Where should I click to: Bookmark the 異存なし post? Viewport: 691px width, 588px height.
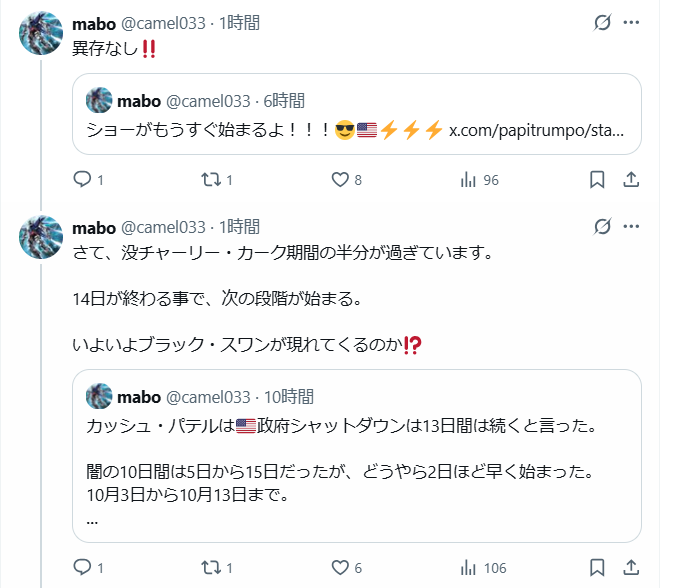pyautogui.click(x=597, y=180)
